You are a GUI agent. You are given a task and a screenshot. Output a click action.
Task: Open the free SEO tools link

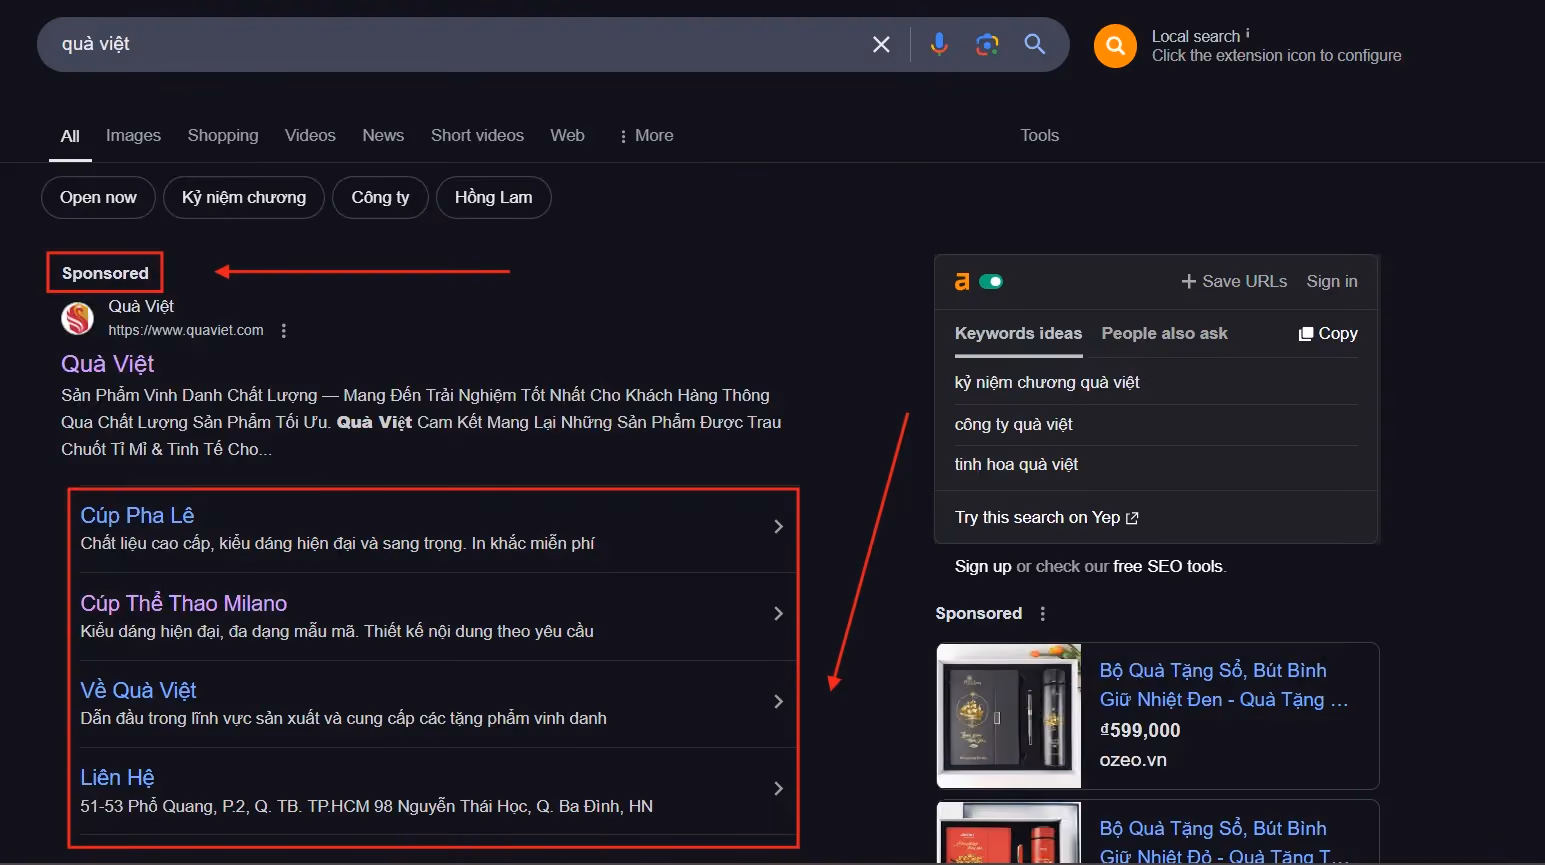point(1168,567)
